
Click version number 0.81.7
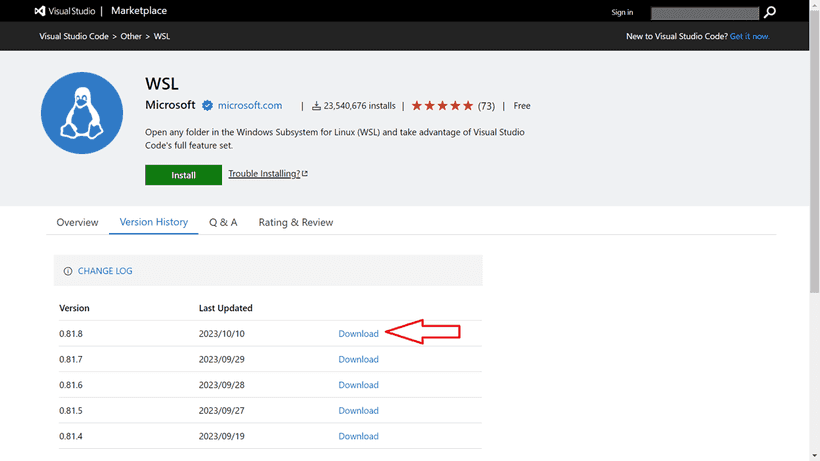71,359
